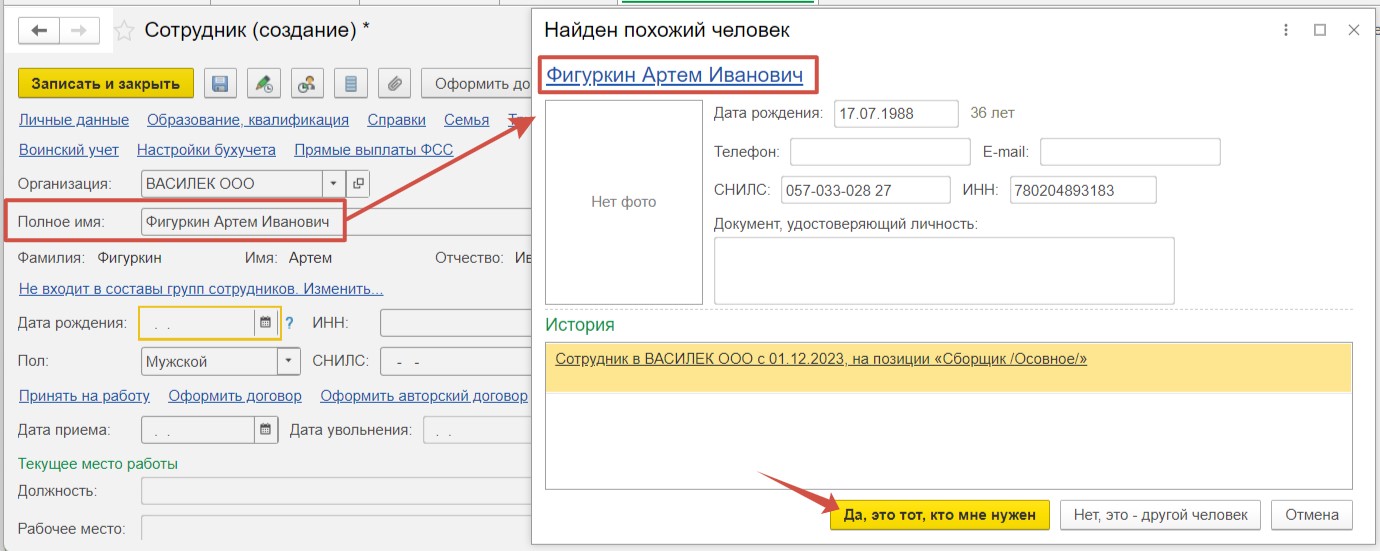Click the Должность field

coord(337,491)
